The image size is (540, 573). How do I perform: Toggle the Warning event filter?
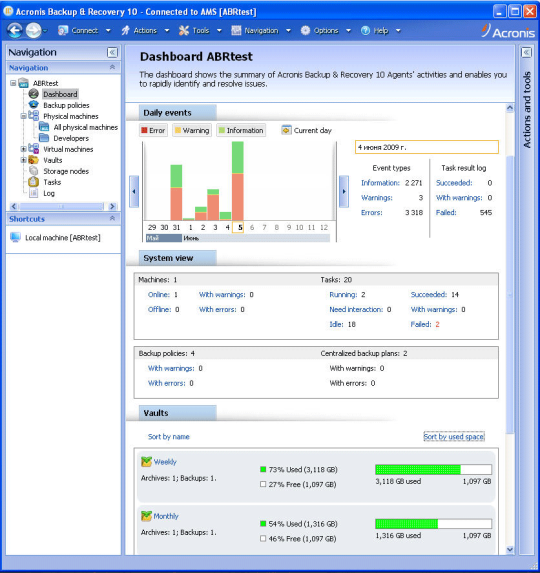(x=192, y=130)
